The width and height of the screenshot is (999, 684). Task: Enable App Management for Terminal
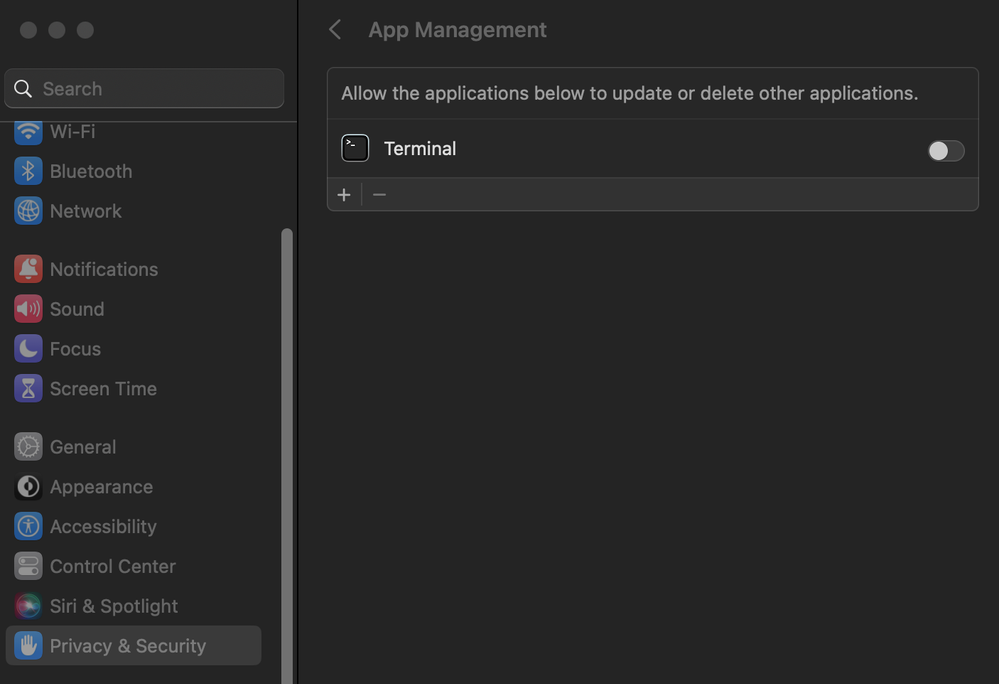946,151
